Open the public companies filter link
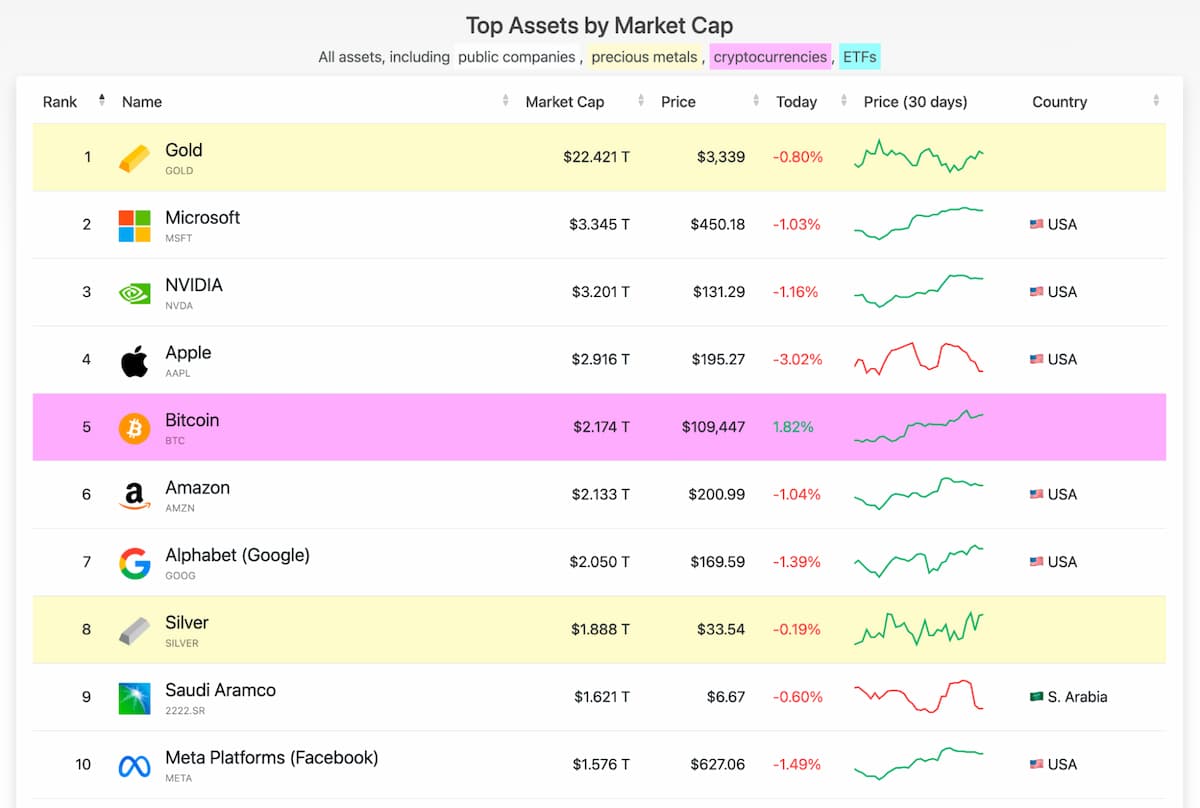This screenshot has width=1200, height=808. [516, 57]
